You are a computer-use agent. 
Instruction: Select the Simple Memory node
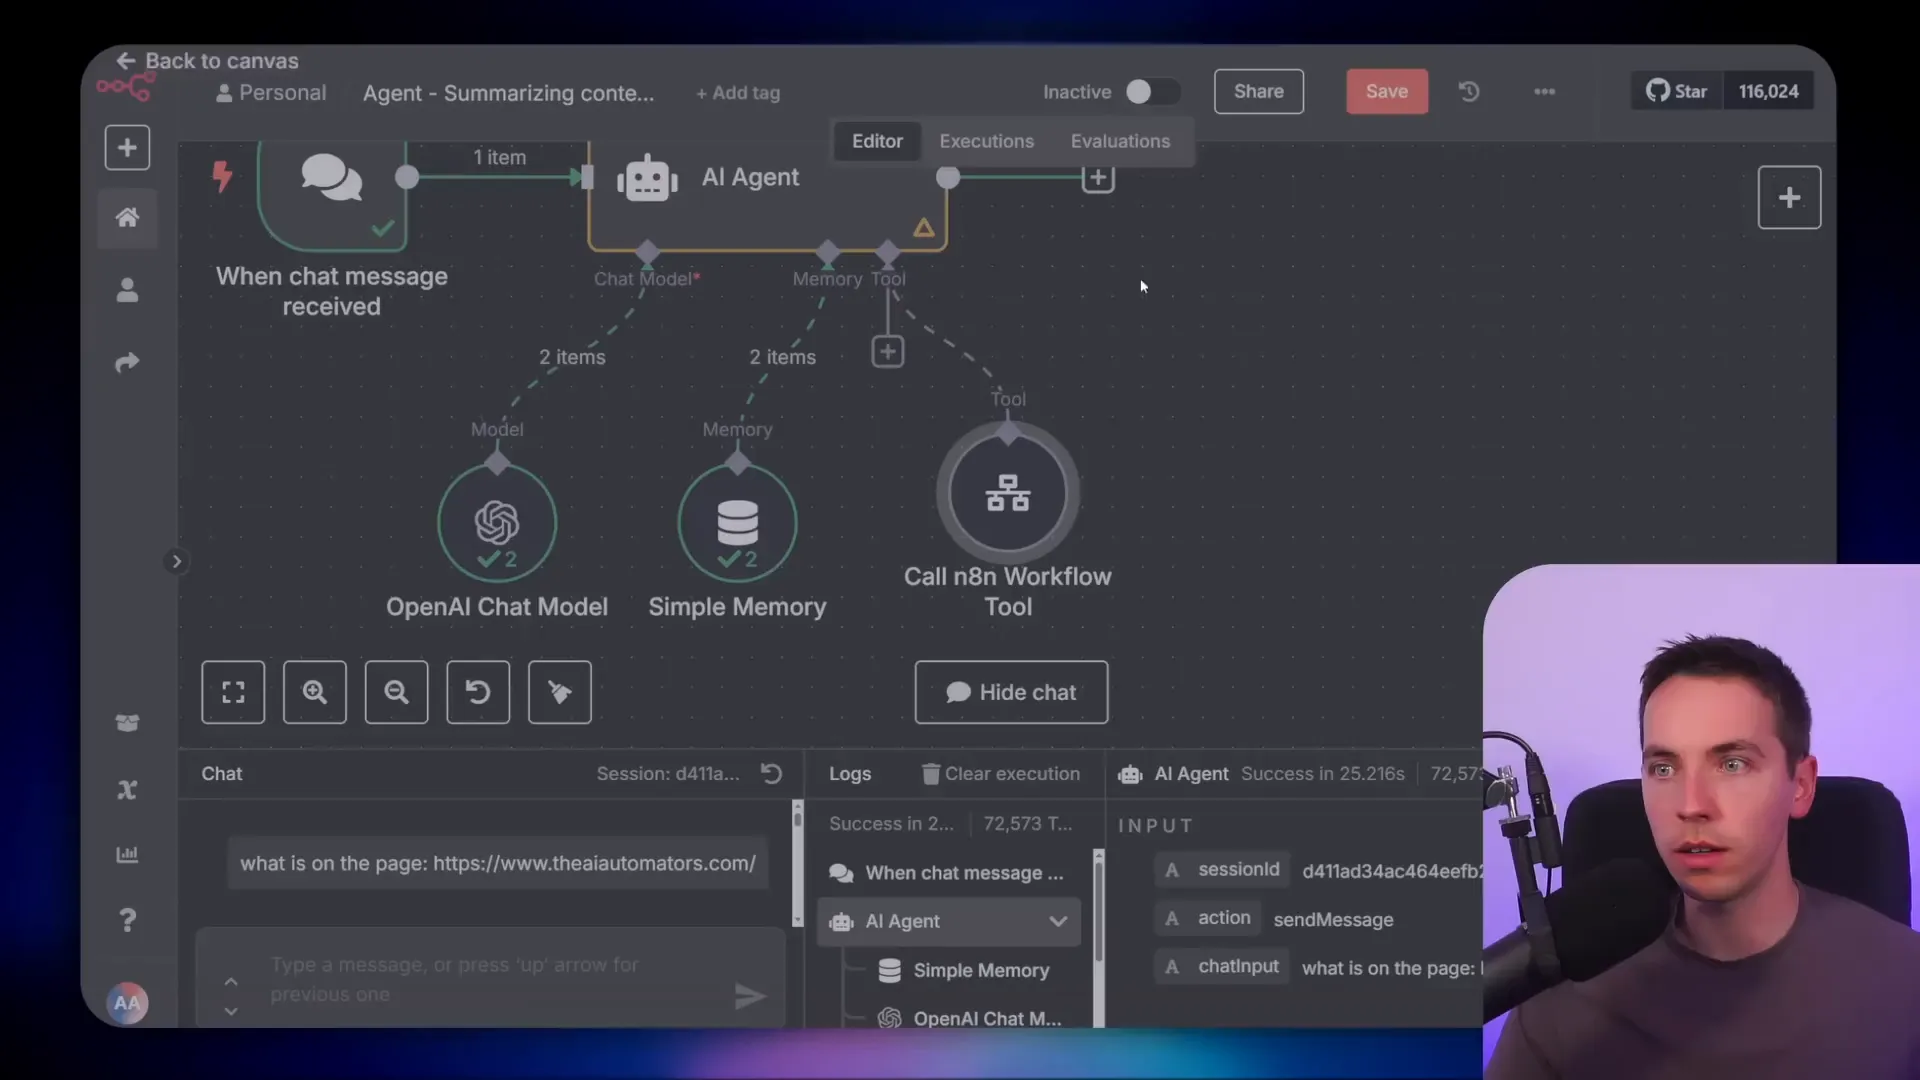[737, 523]
